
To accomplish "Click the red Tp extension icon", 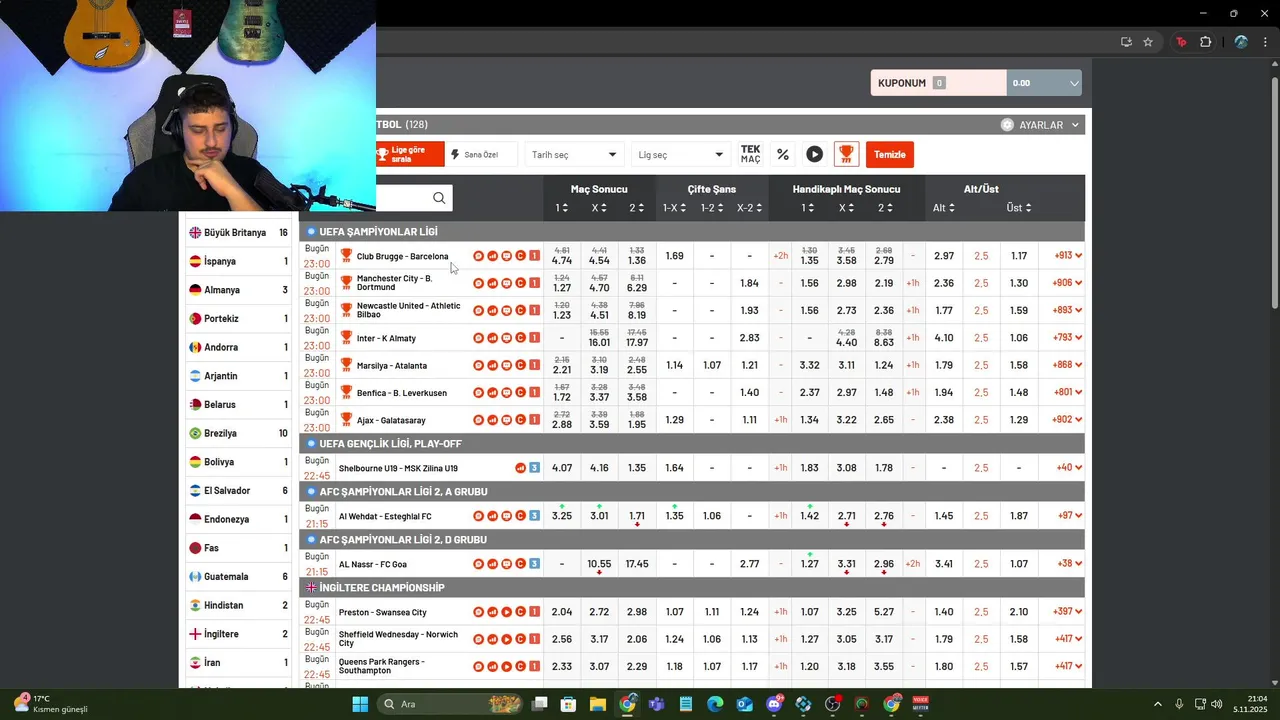I will [1181, 42].
